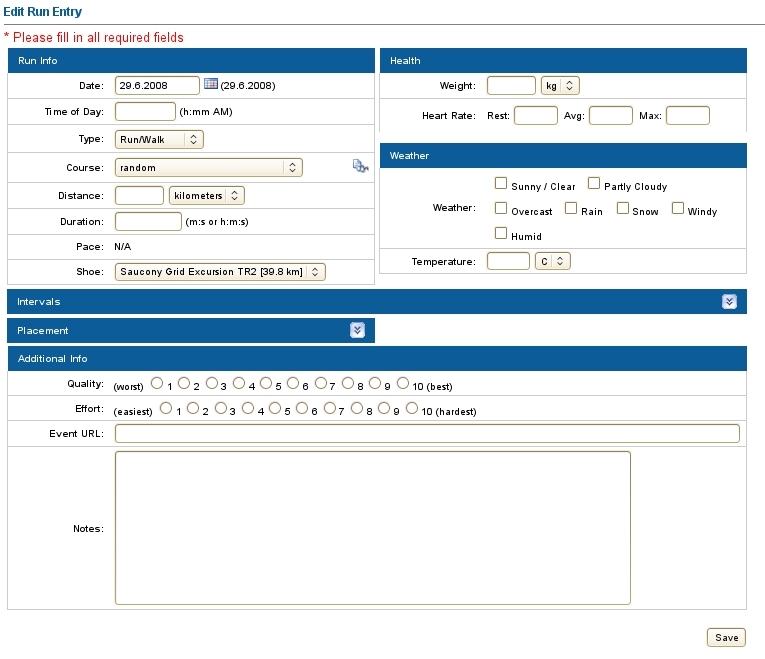Click the Additional Info section header
Screen dimensions: 765x659
coord(377,359)
